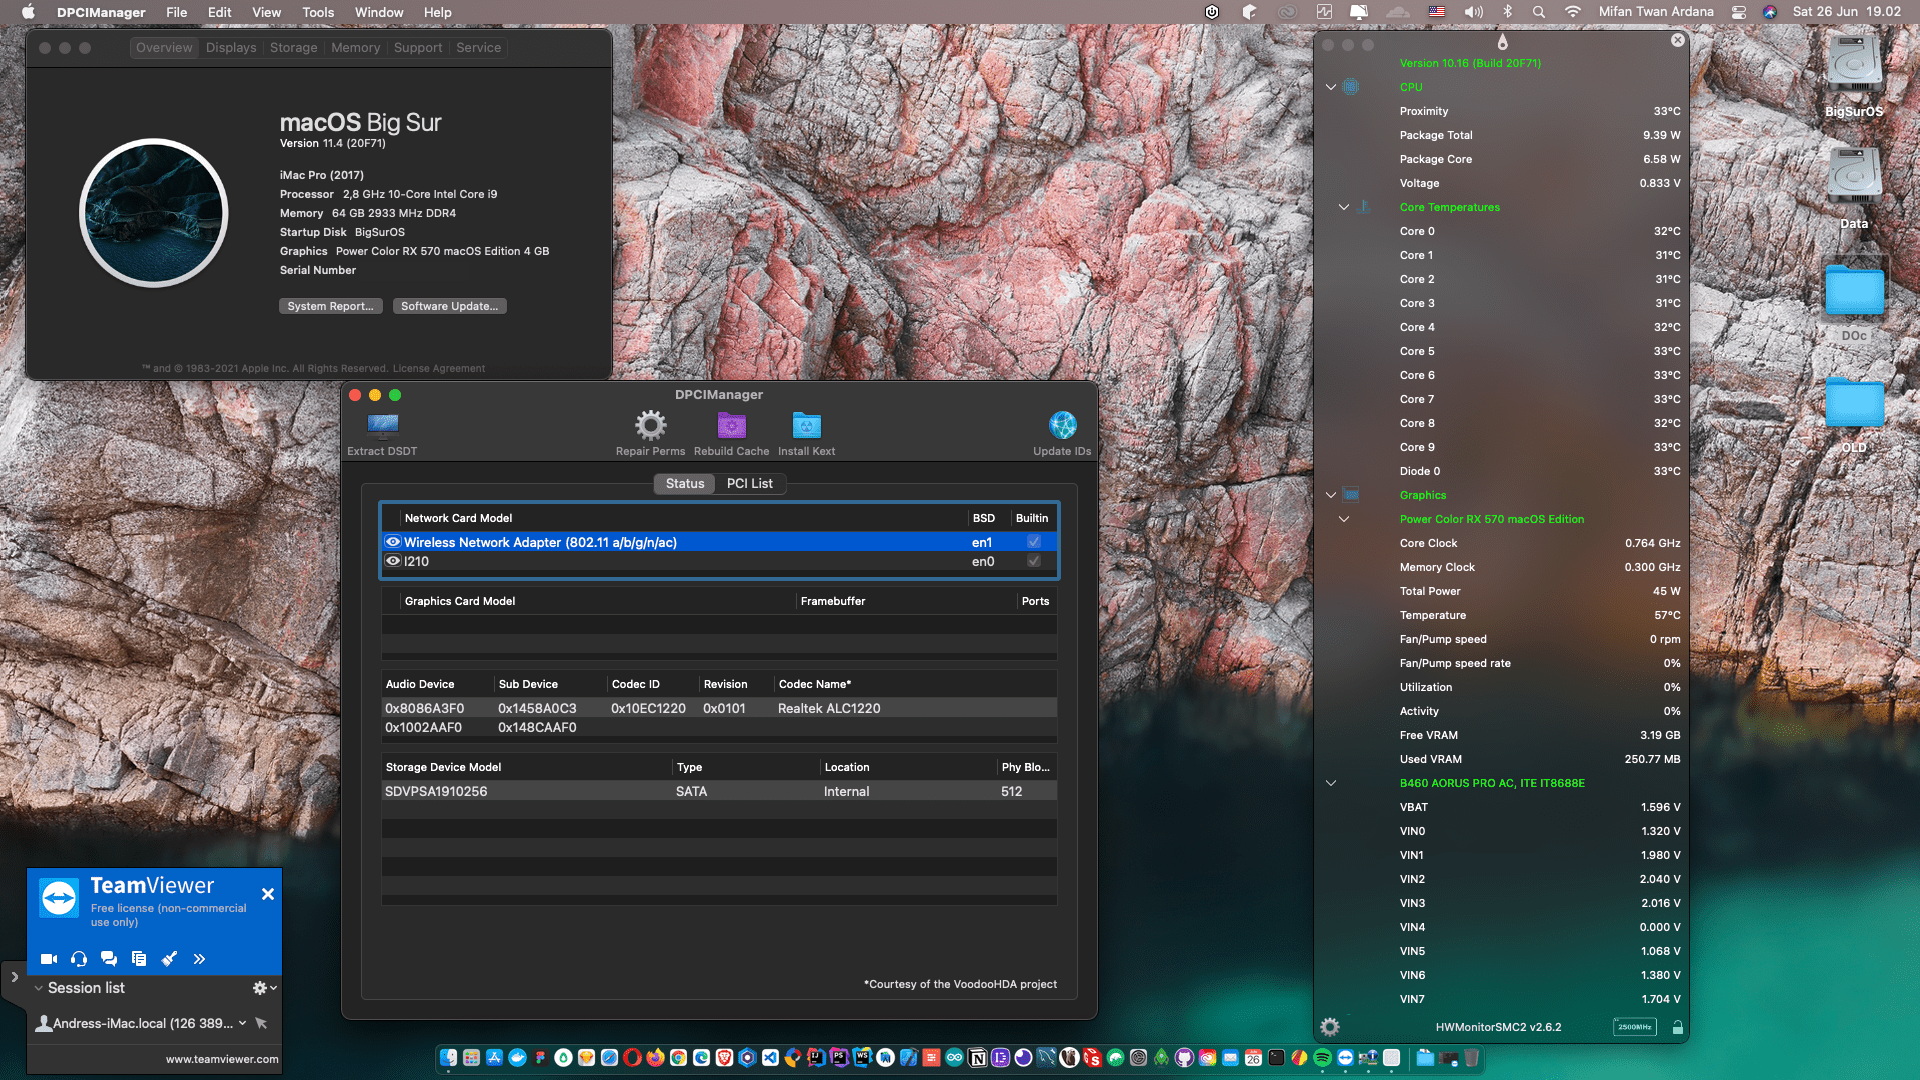Click the Software Update... button

450,306
